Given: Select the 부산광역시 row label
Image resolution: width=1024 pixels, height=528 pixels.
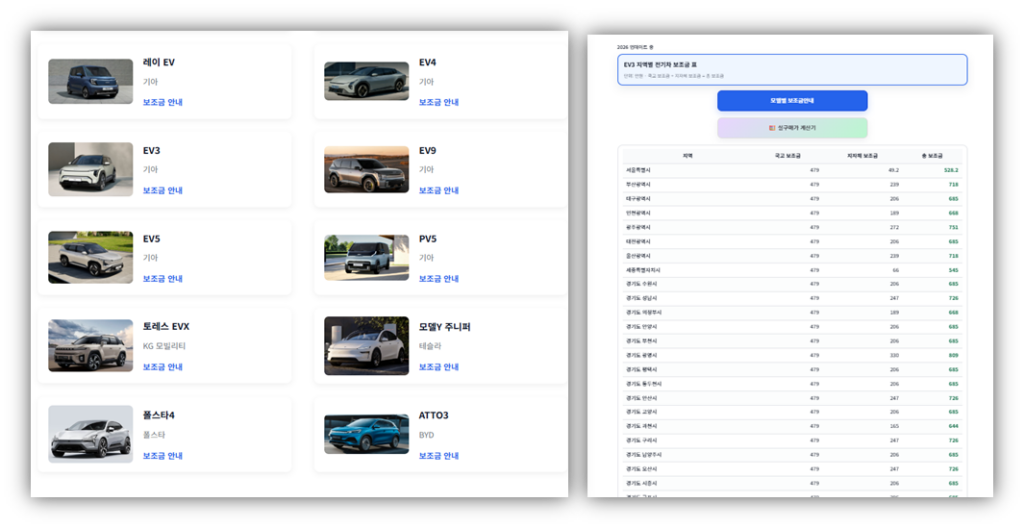Looking at the screenshot, I should coord(639,185).
